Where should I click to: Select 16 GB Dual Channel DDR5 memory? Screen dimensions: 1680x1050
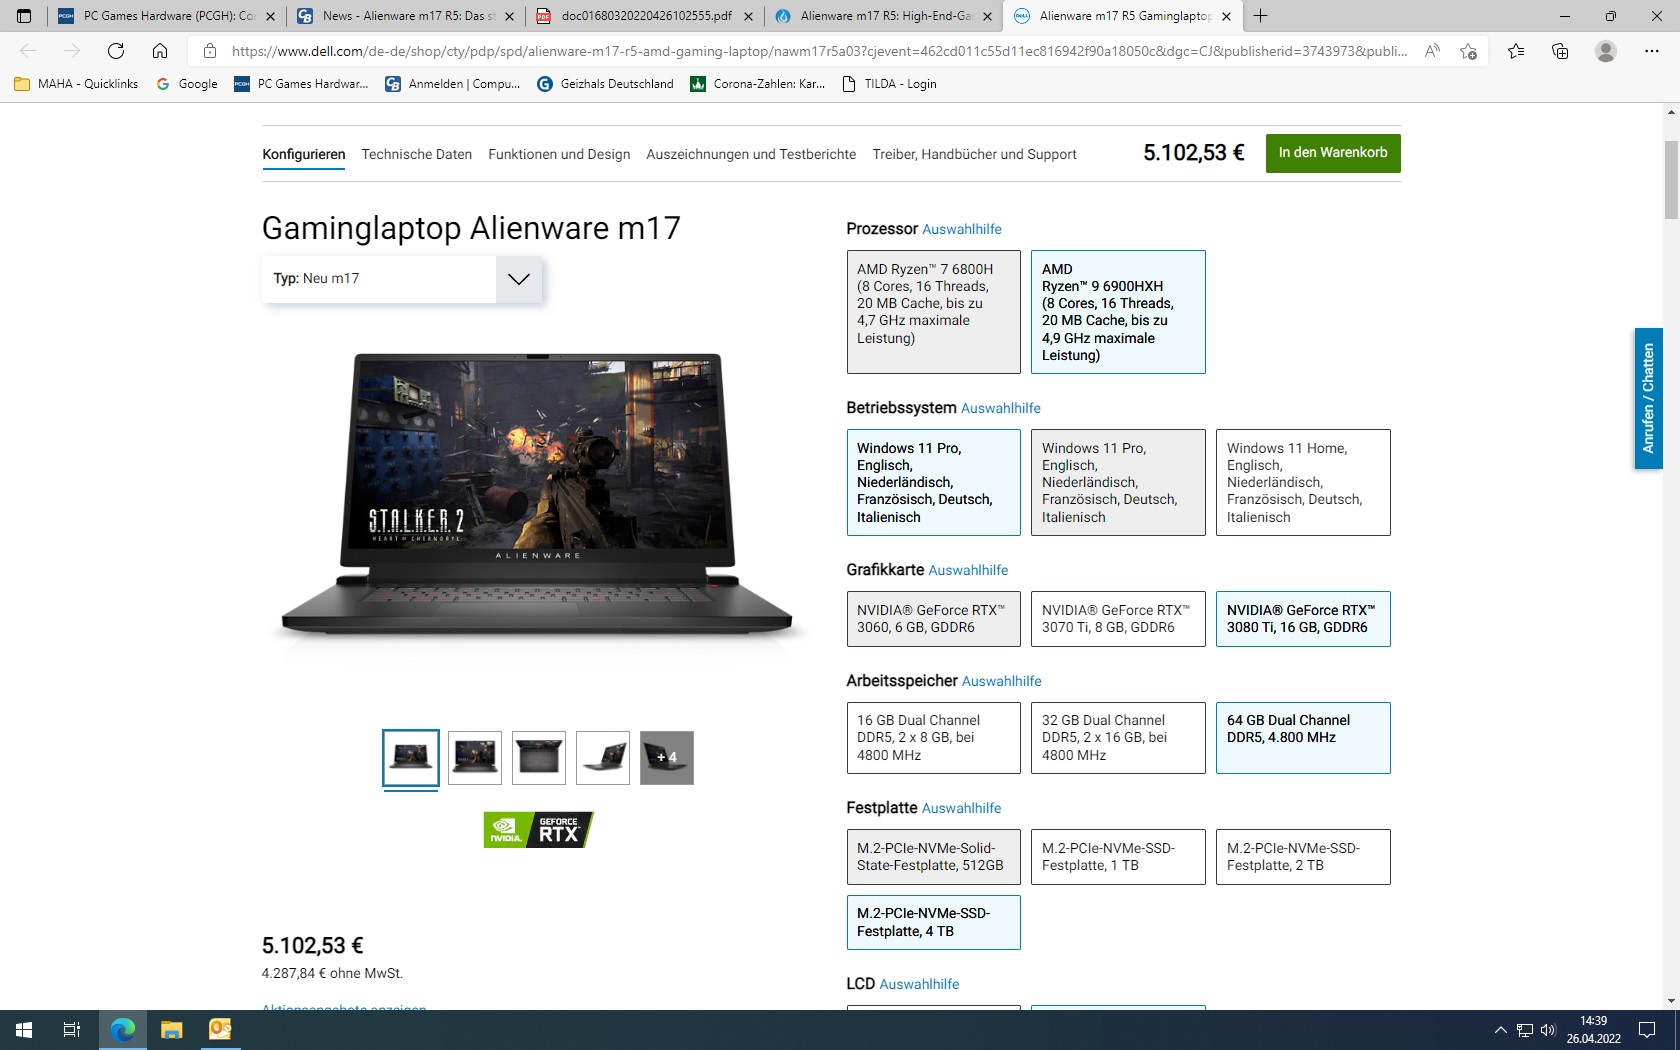click(x=934, y=738)
